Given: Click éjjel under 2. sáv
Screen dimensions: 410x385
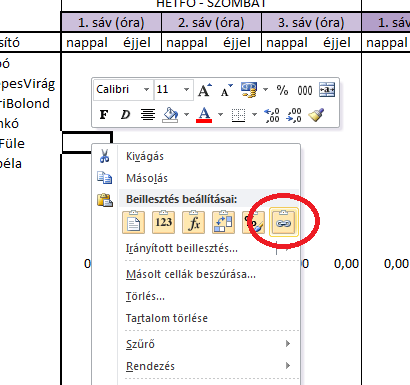Looking at the screenshot, I should (x=237, y=43).
